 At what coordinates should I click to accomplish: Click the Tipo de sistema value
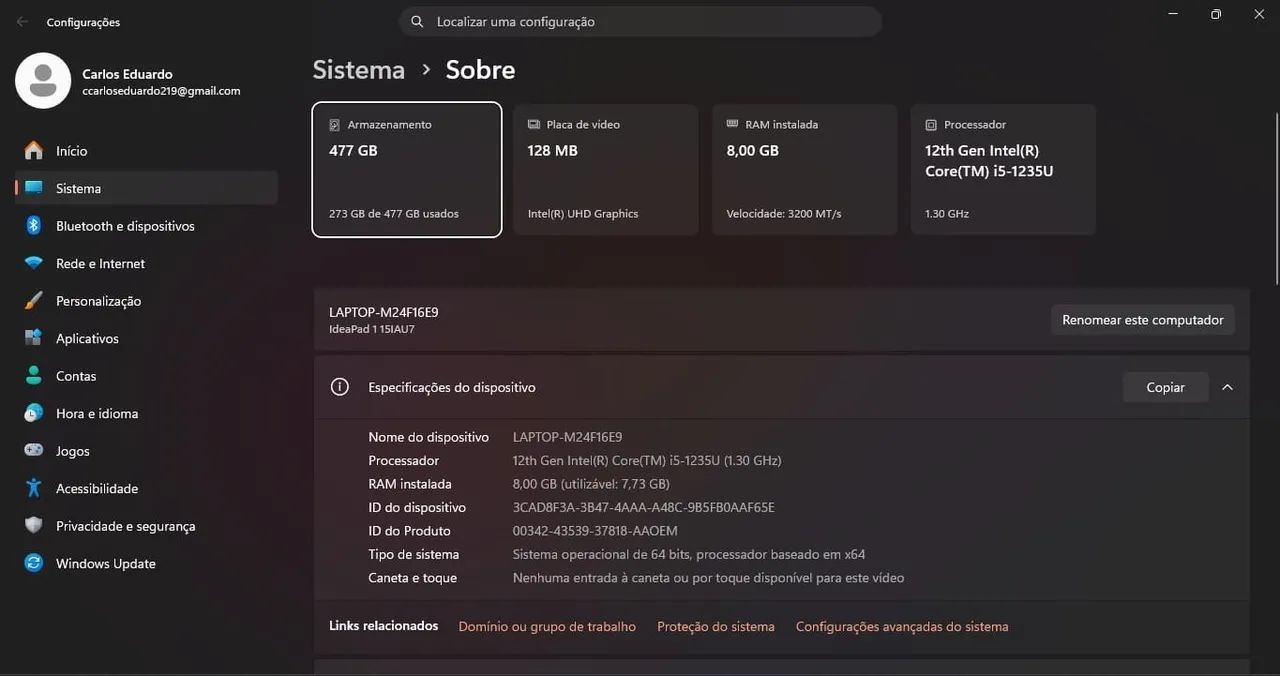pyautogui.click(x=689, y=554)
